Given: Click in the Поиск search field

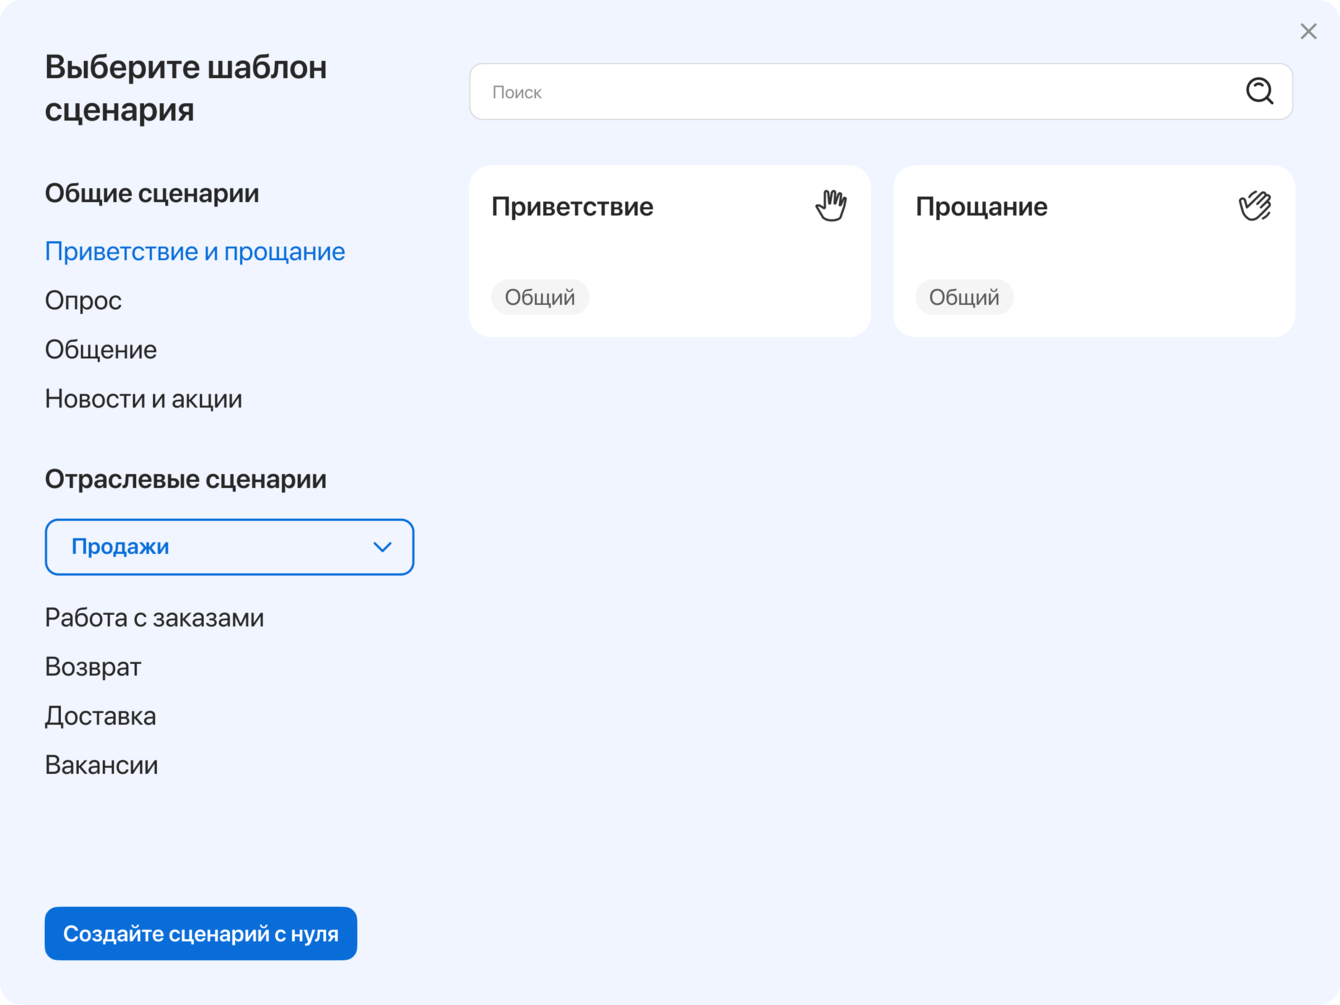Looking at the screenshot, I should pyautogui.click(x=850, y=92).
